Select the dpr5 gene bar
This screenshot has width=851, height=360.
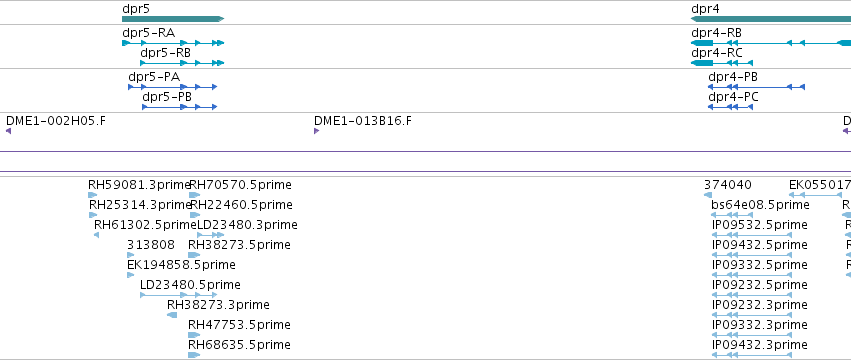[x=173, y=19]
